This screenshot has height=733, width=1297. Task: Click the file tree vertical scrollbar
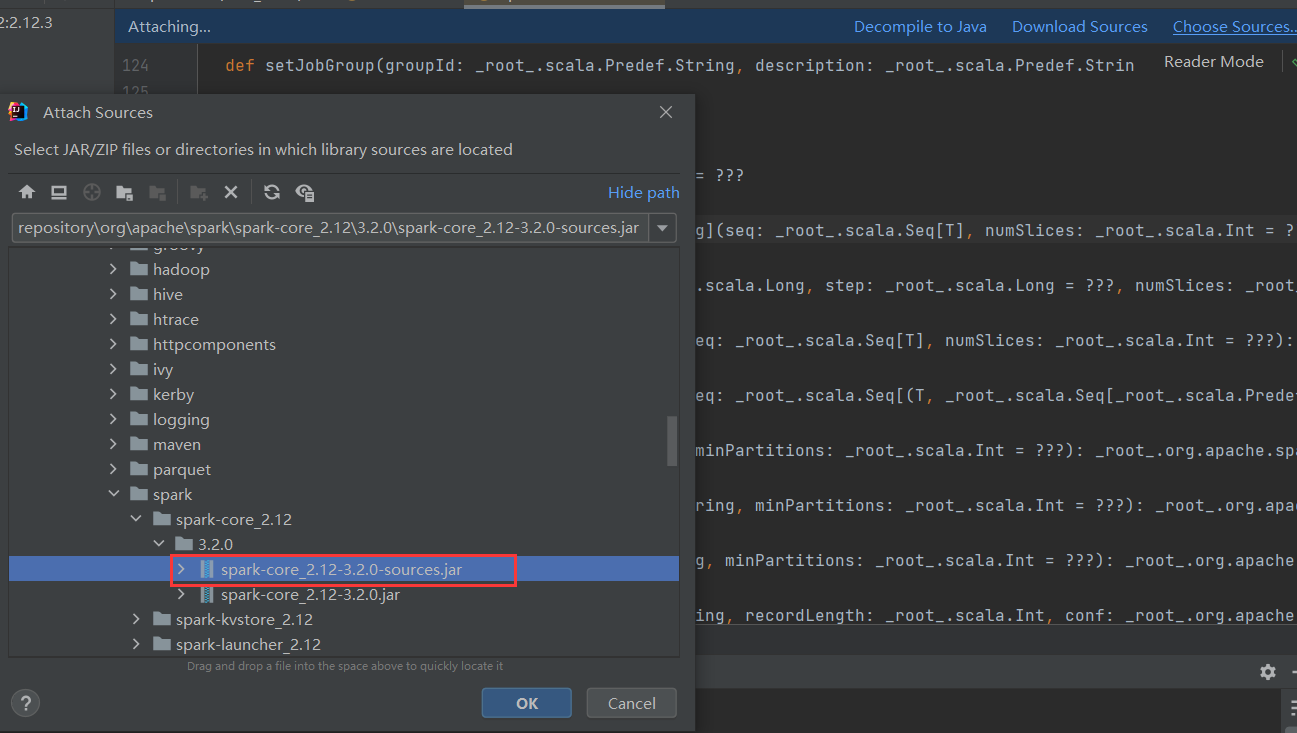coord(672,441)
